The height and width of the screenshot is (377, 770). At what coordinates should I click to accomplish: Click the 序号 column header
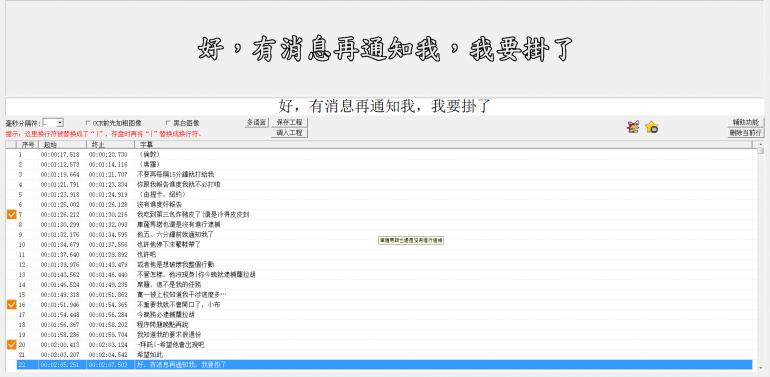pos(28,145)
